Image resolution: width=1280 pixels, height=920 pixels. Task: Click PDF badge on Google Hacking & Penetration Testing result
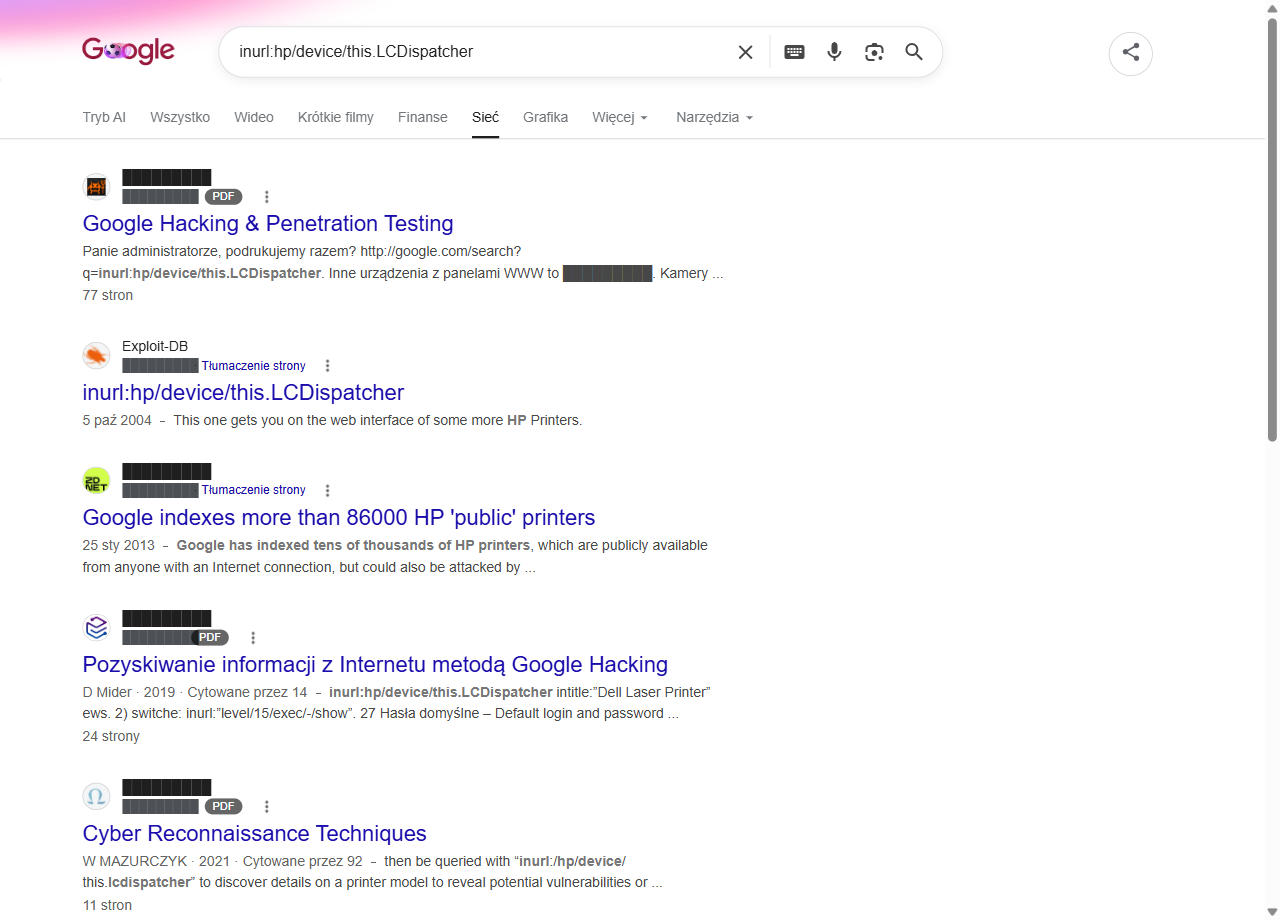224,197
